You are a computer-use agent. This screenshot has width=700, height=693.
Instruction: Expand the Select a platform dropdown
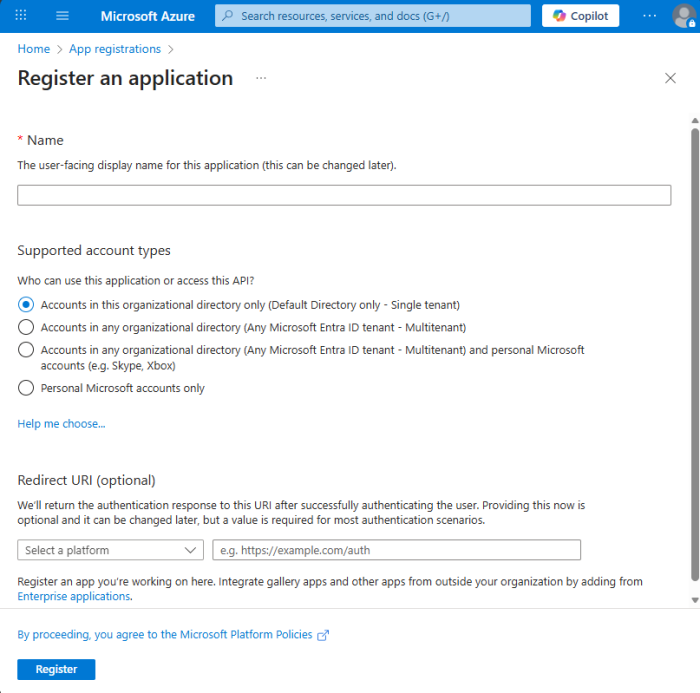111,550
